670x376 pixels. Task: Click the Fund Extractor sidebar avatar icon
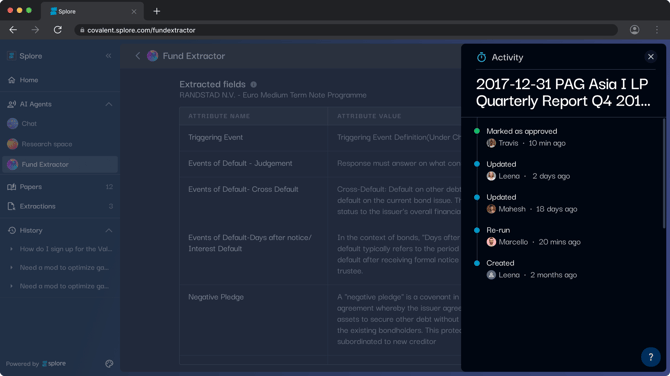coord(12,164)
